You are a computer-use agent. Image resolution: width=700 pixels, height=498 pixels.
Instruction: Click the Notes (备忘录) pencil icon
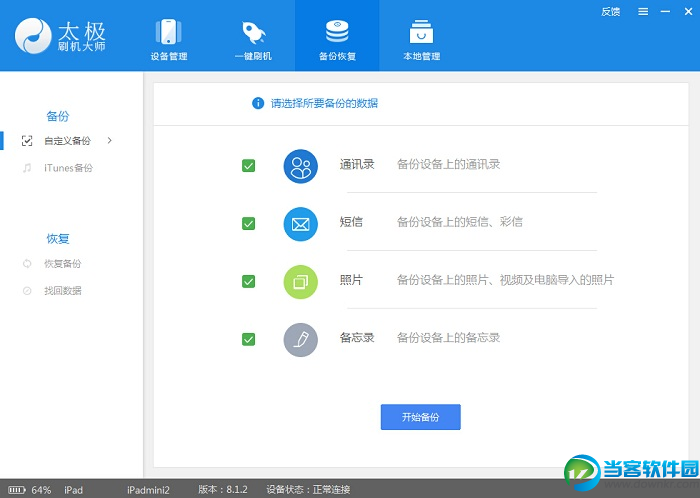(300, 340)
